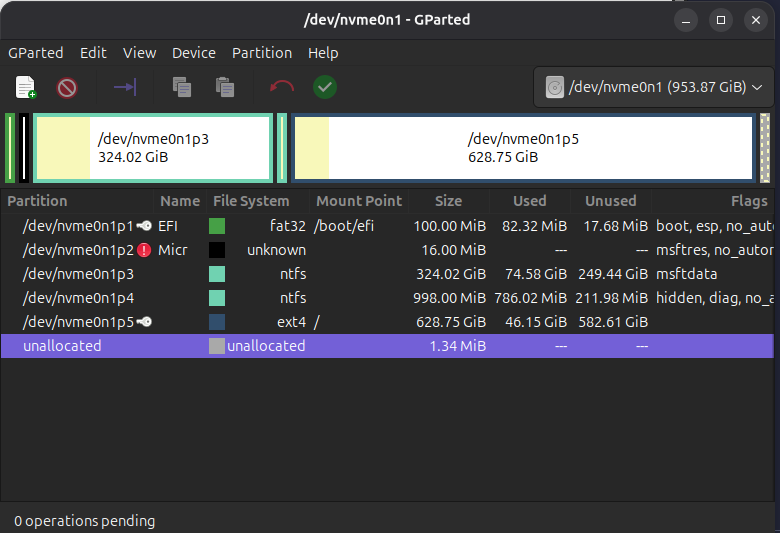Open the Device menu
This screenshot has width=780, height=533.
(x=194, y=53)
